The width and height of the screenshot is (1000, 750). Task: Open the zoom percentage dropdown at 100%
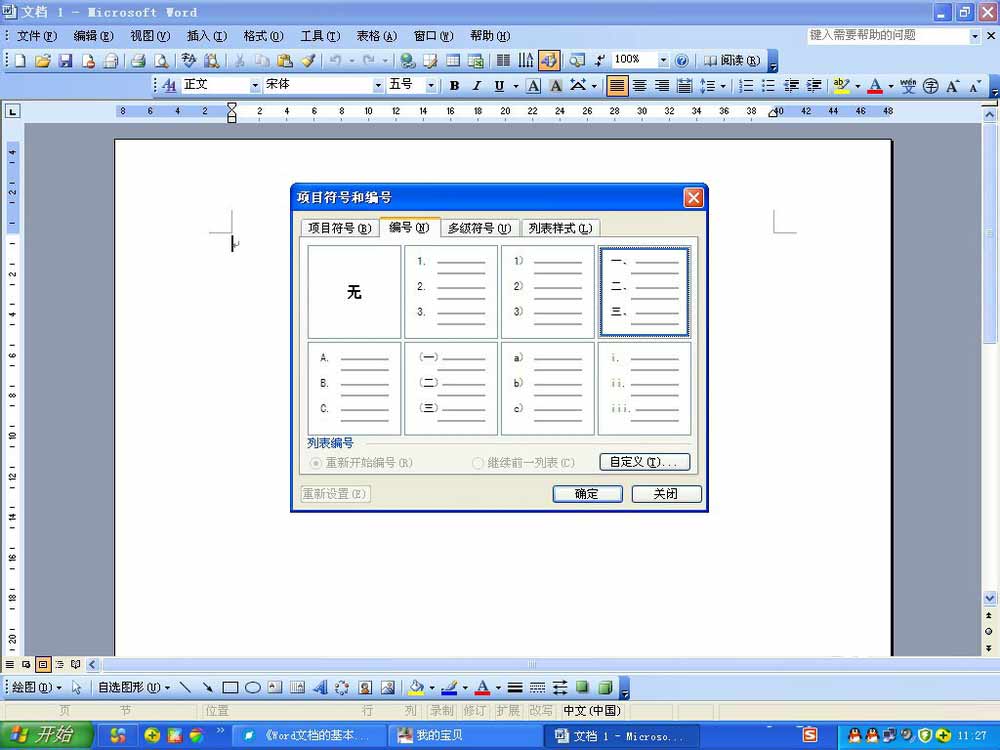click(x=663, y=61)
